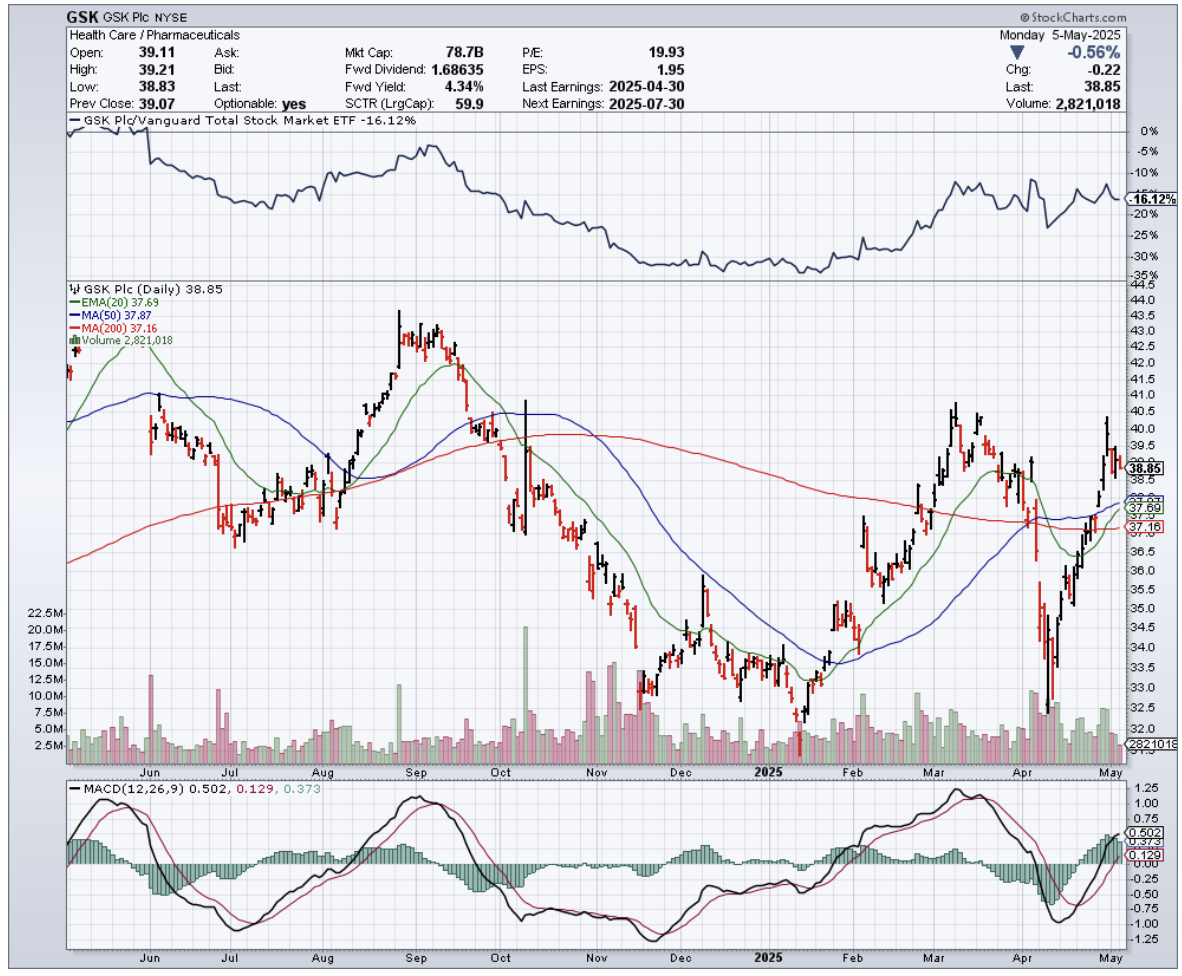
Task: Click the copyright symbol before StockCharts.com
Action: pos(1025,18)
